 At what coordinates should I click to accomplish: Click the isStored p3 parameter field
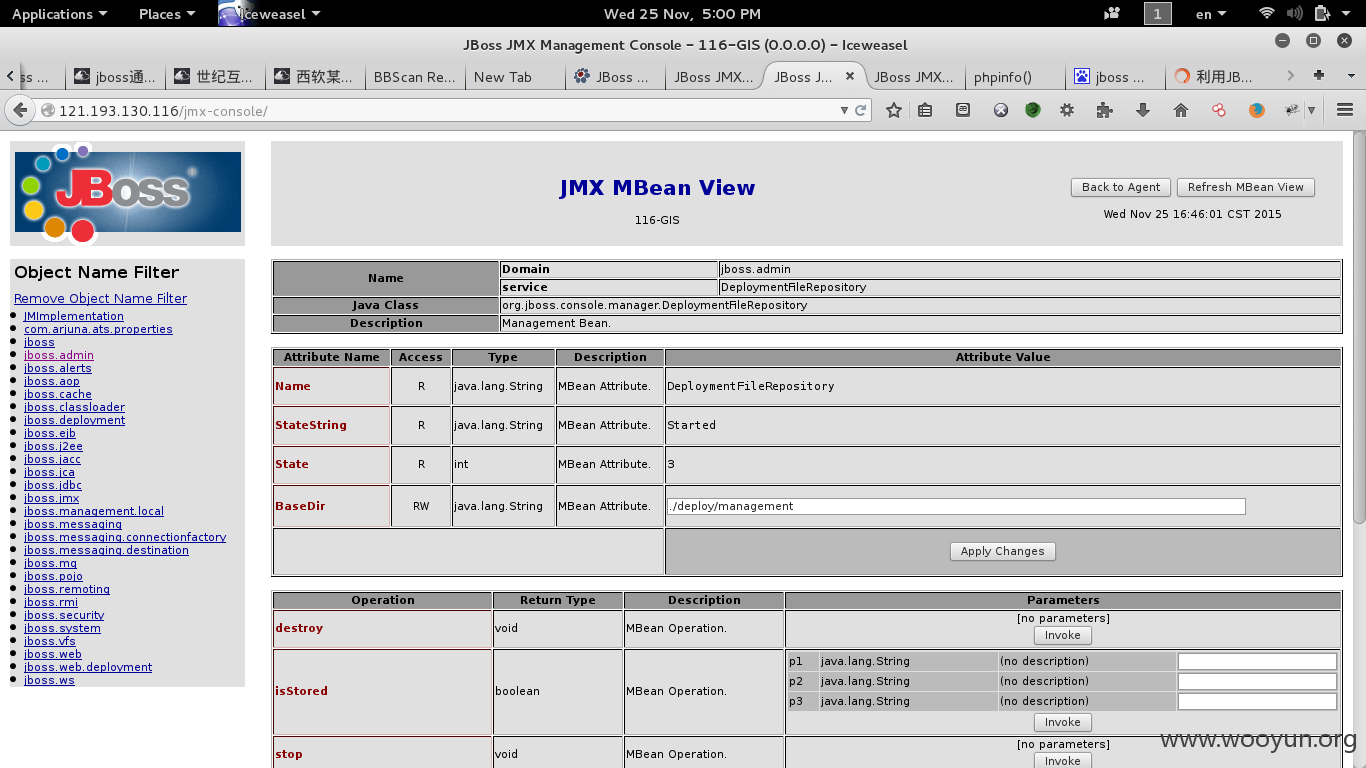pyautogui.click(x=1257, y=701)
